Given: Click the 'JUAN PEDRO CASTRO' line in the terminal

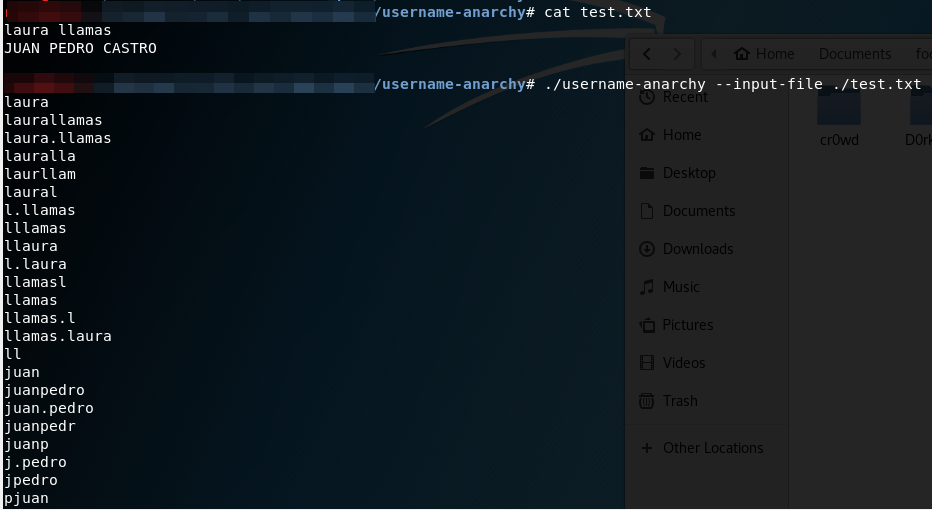Looking at the screenshot, I should pos(80,48).
